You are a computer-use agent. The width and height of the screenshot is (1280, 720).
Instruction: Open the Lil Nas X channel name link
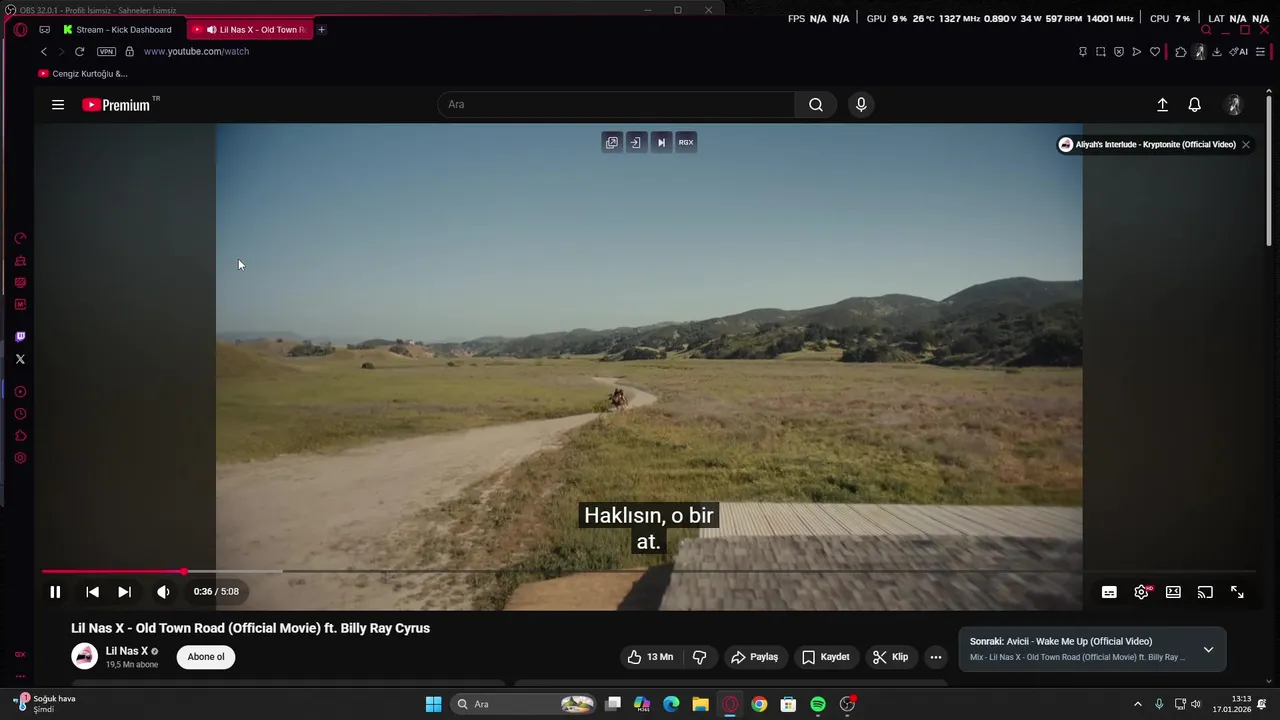(127, 651)
